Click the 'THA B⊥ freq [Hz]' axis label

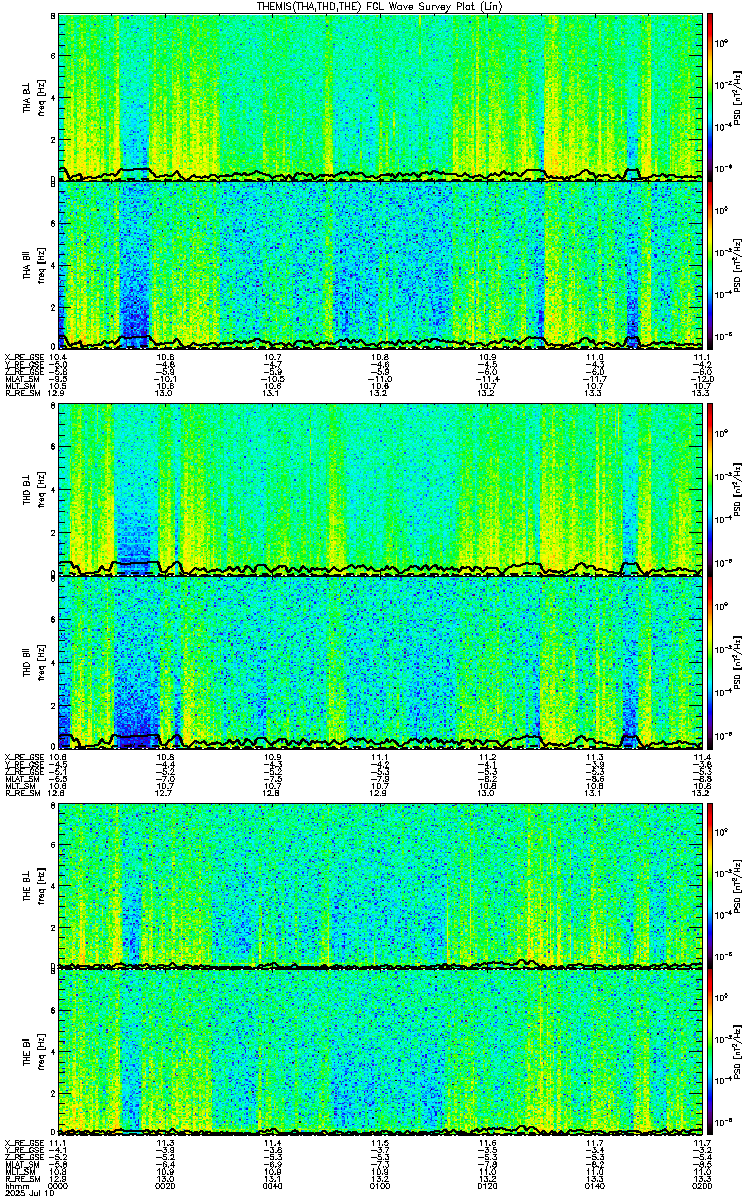tap(33, 97)
